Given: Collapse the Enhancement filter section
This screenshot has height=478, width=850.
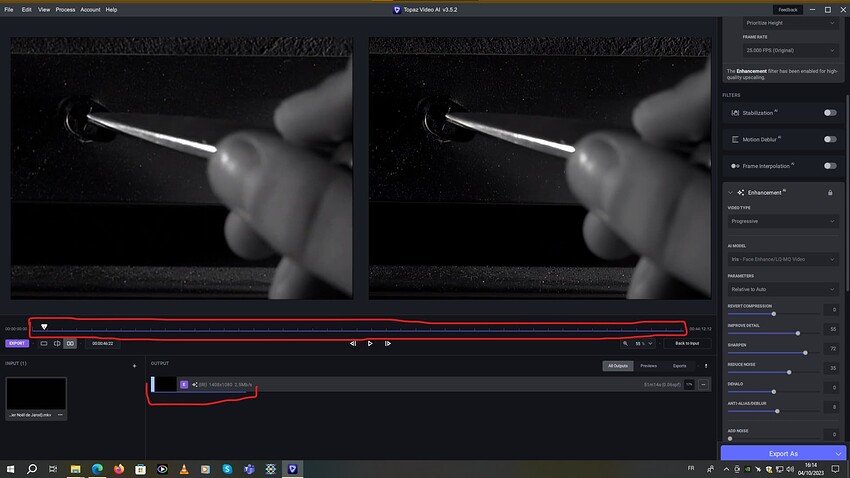Looking at the screenshot, I should [730, 193].
